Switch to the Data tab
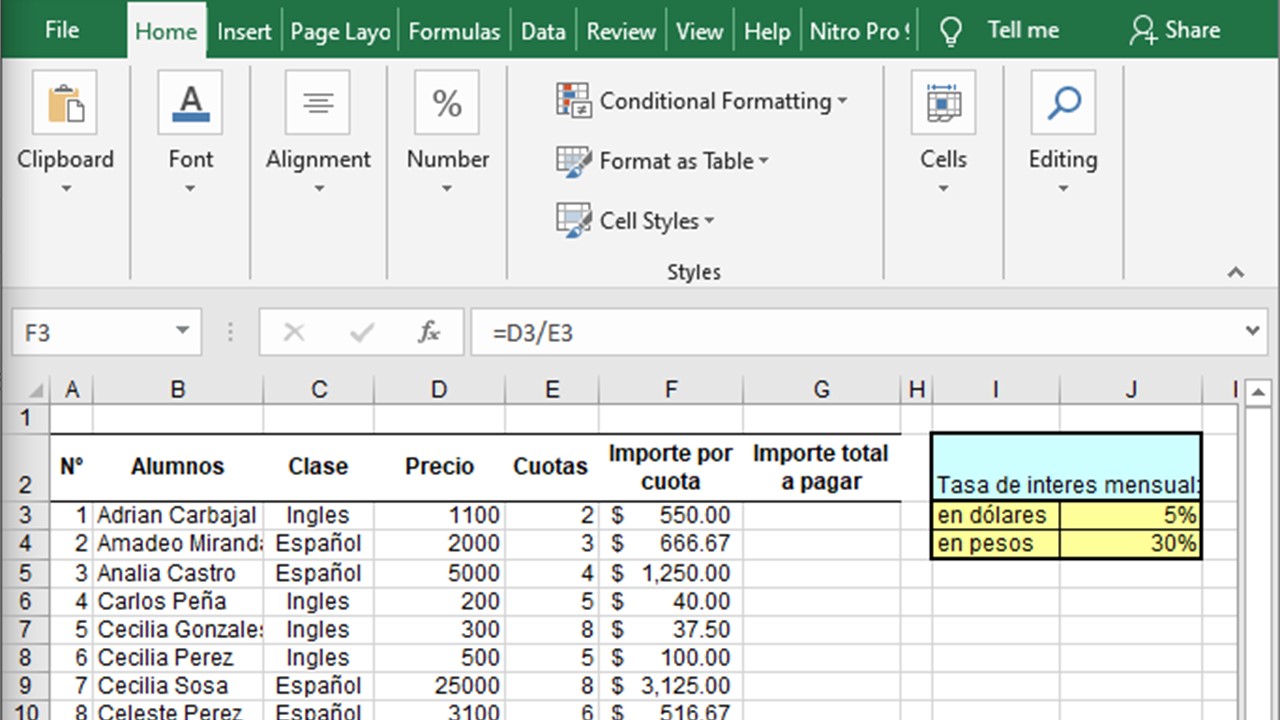This screenshot has height=720, width=1280. (x=543, y=30)
